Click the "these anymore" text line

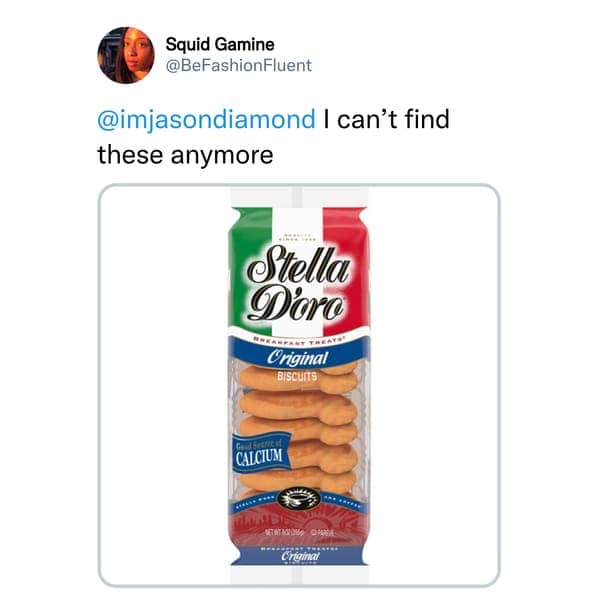coord(185,155)
